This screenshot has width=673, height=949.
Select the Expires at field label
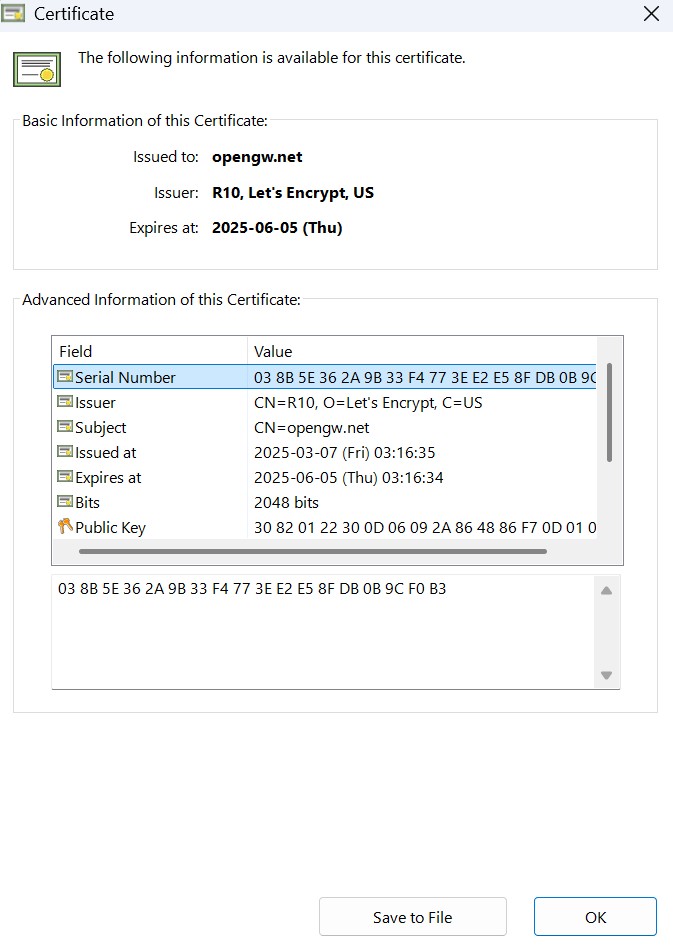(108, 478)
